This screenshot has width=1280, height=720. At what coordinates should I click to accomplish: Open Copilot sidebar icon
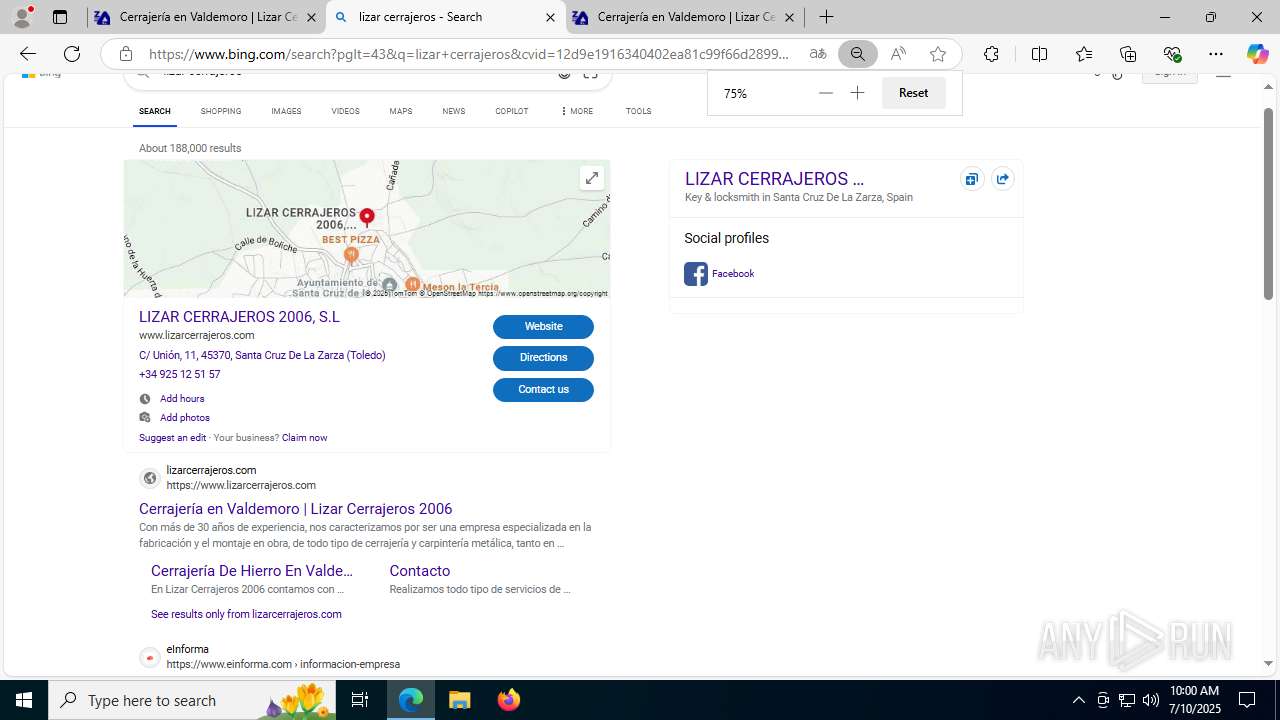1257,54
